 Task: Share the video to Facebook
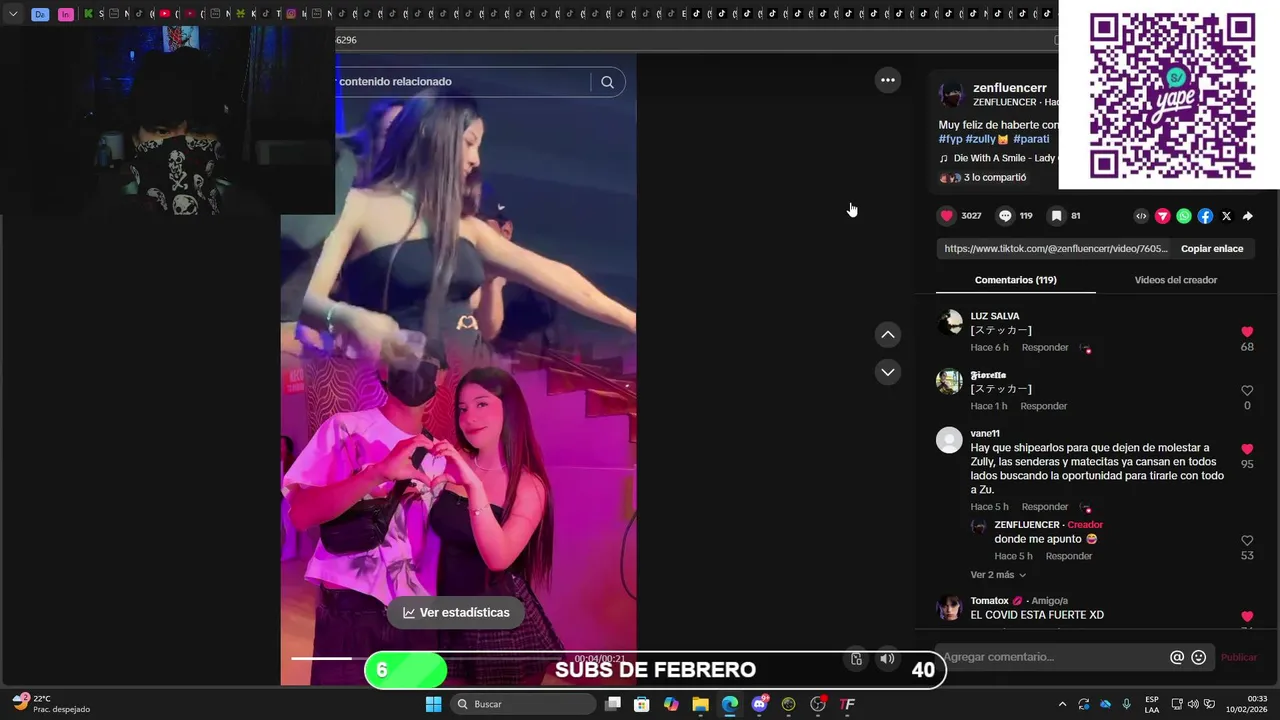point(1205,216)
